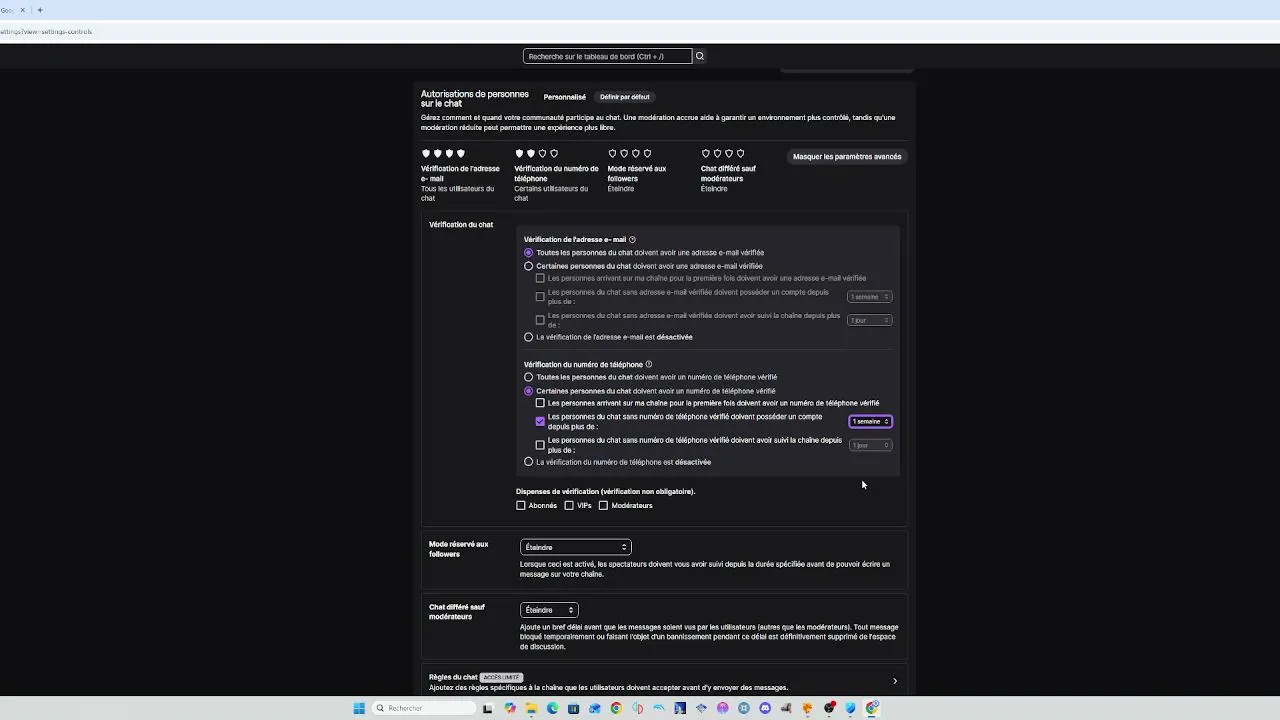Select 'Certaines personnes' email verification radio
The height and width of the screenshot is (720, 1280).
tap(529, 266)
